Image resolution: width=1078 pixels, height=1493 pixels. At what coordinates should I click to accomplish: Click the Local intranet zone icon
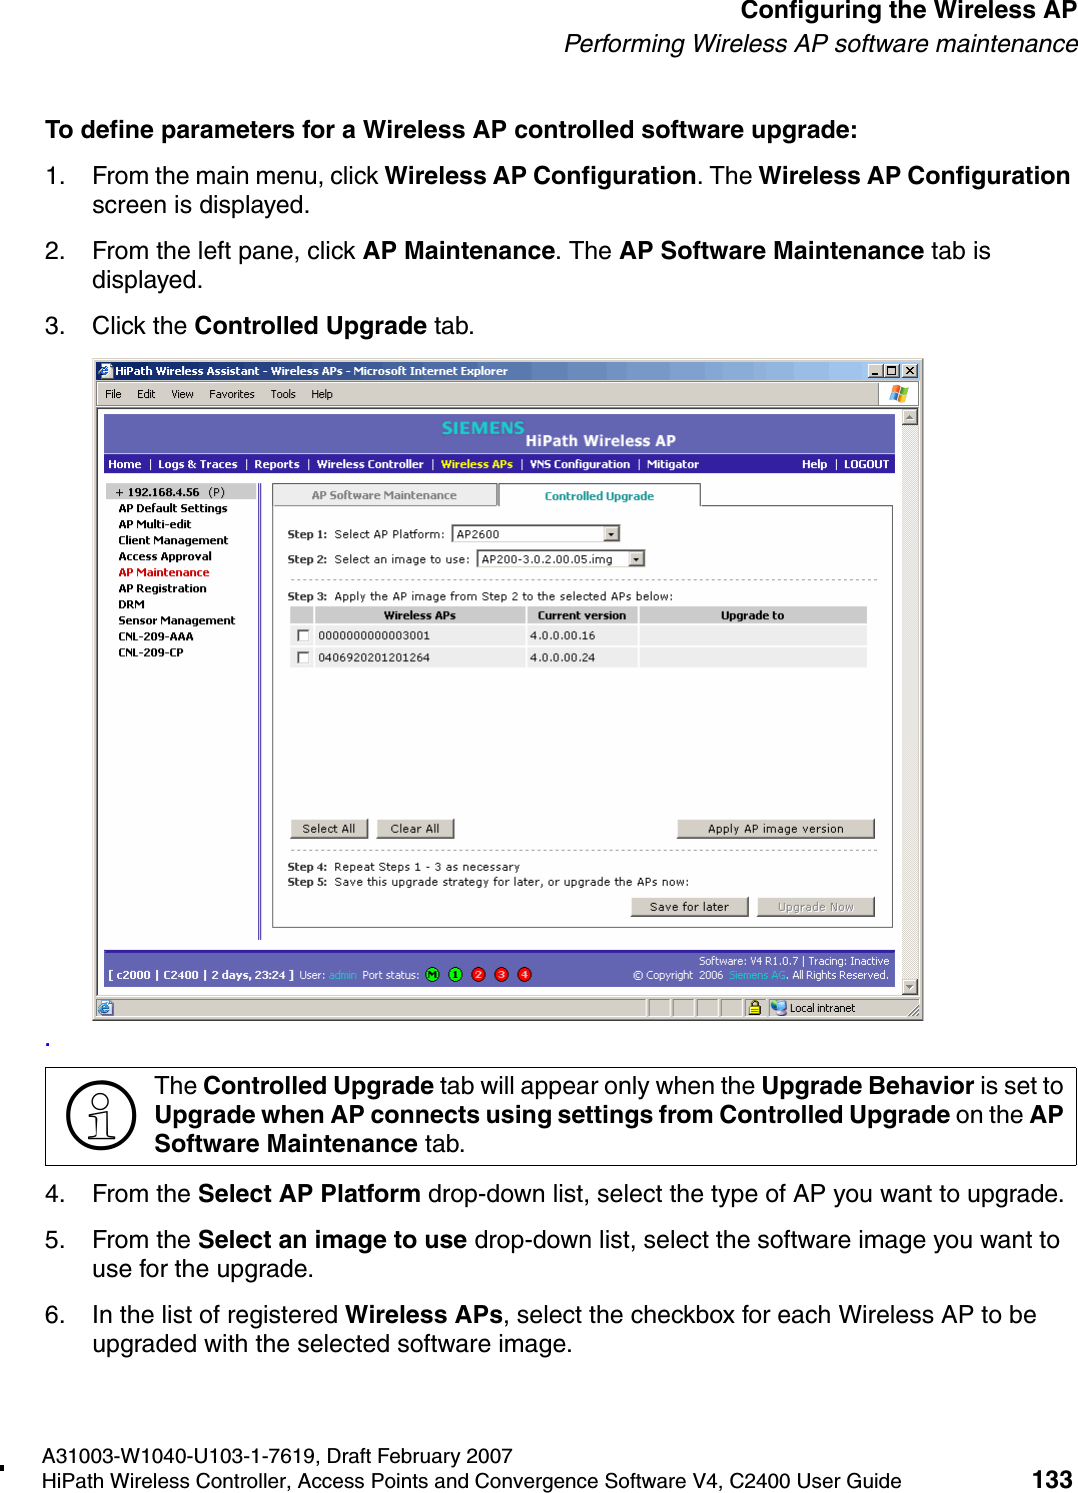(780, 1008)
